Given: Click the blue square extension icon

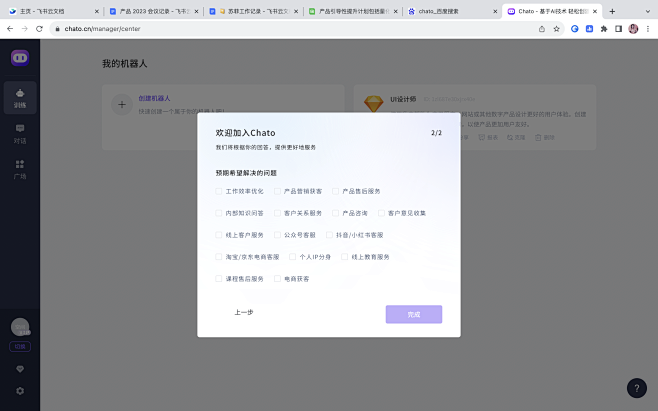Looking at the screenshot, I should (589, 29).
